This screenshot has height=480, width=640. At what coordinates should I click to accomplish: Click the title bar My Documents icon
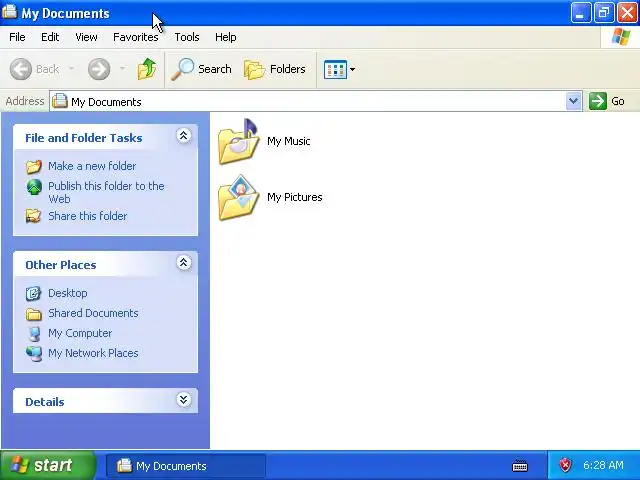(9, 12)
